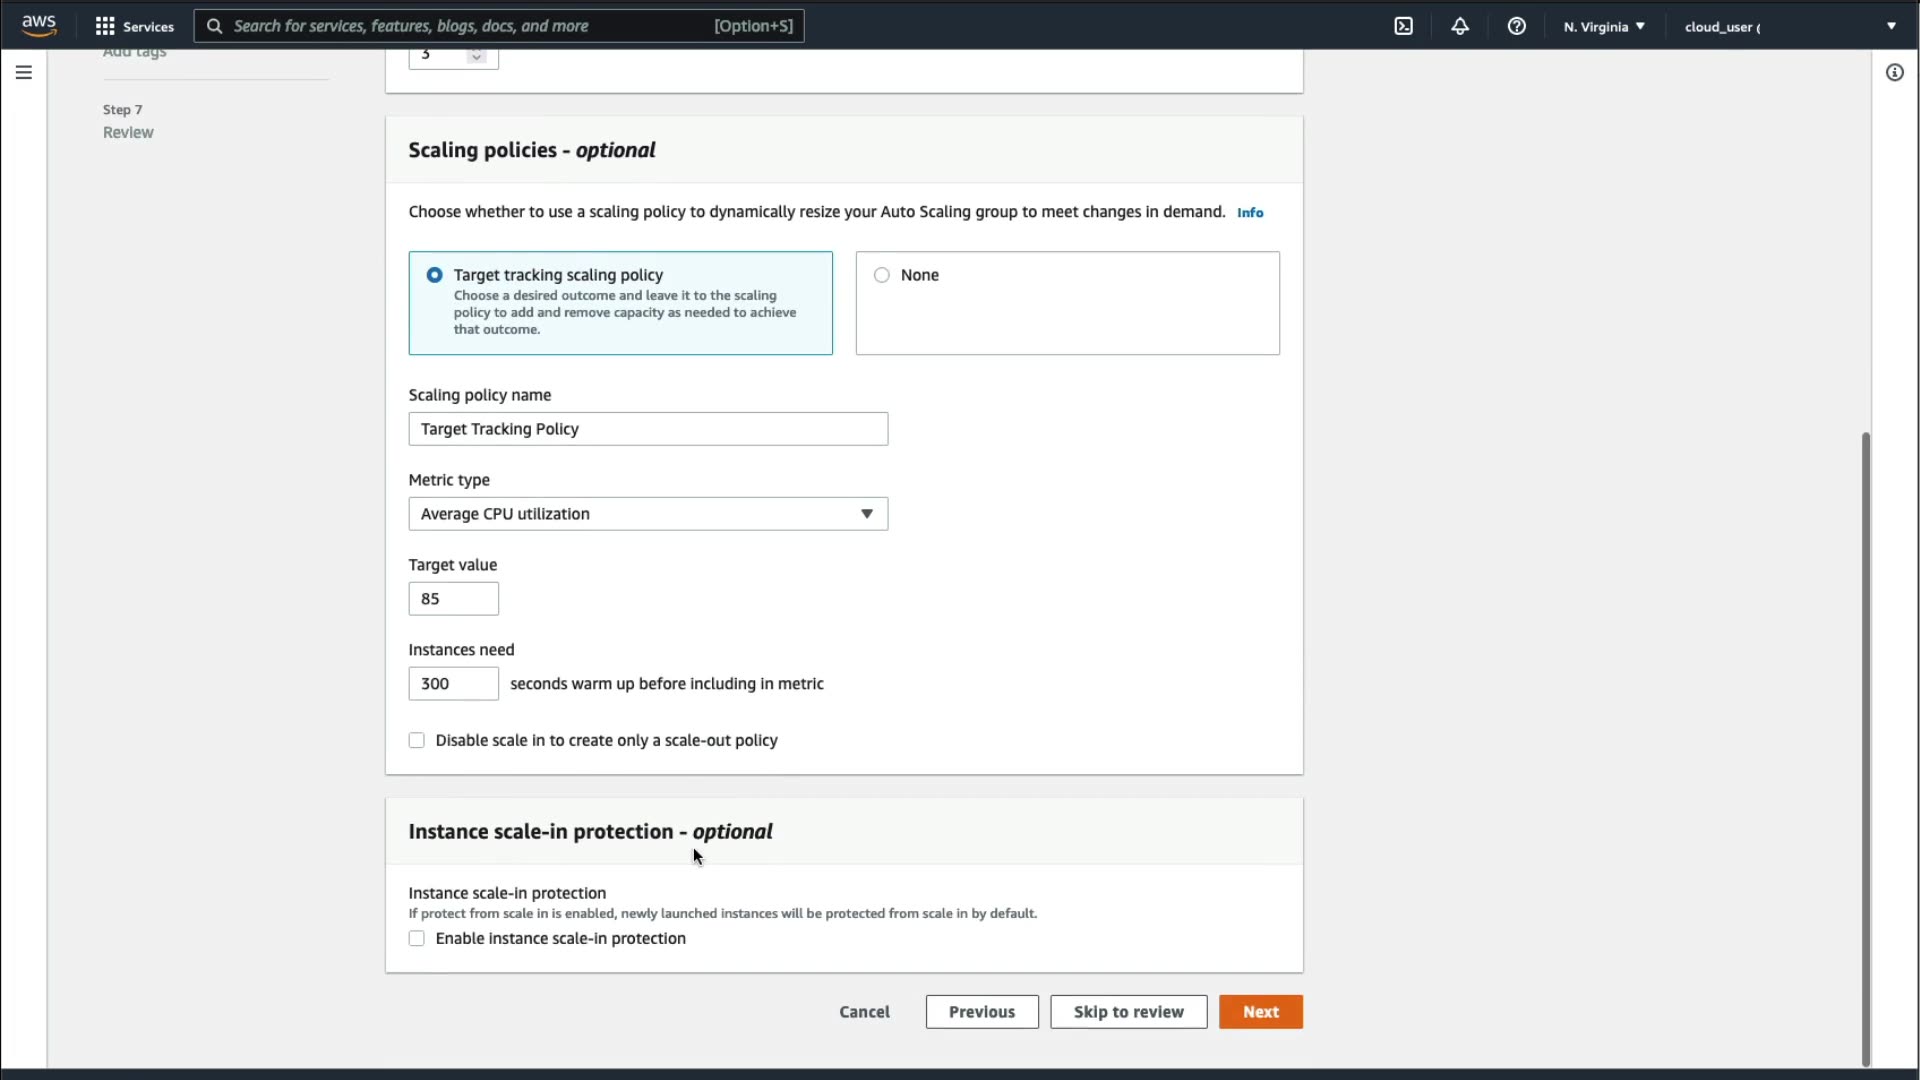Expand the cloud_user account menu
This screenshot has width=1920, height=1080.
pyautogui.click(x=1790, y=26)
